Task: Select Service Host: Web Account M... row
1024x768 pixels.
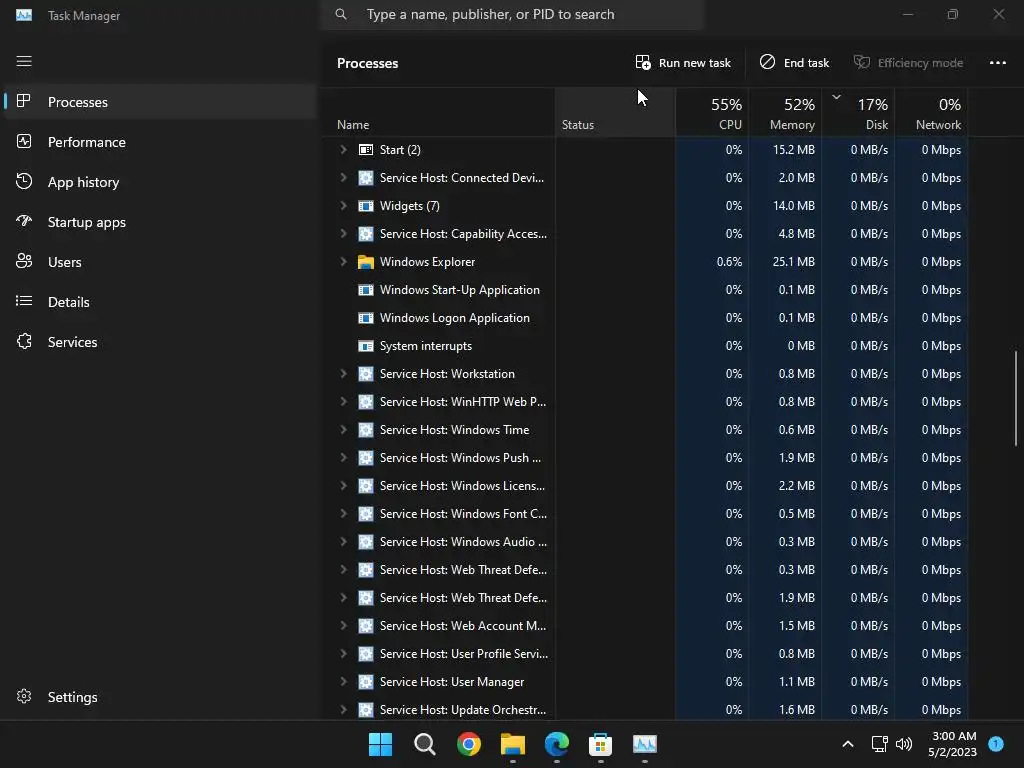Action: tap(645, 626)
